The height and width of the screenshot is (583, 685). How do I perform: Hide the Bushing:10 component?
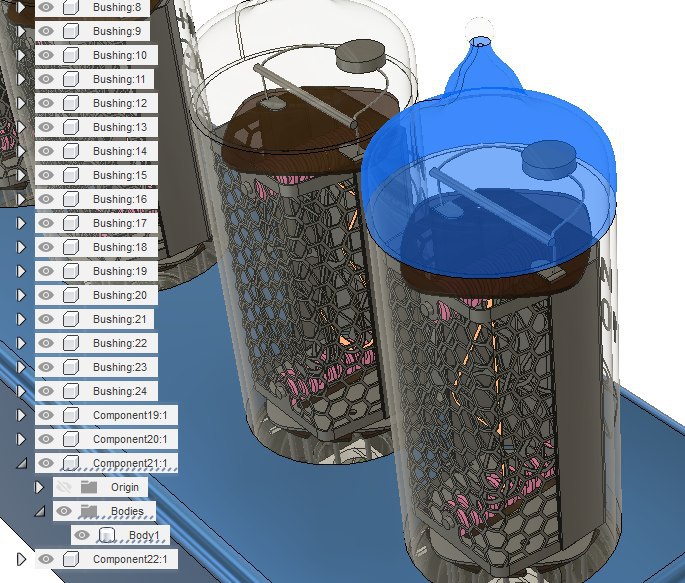click(46, 55)
